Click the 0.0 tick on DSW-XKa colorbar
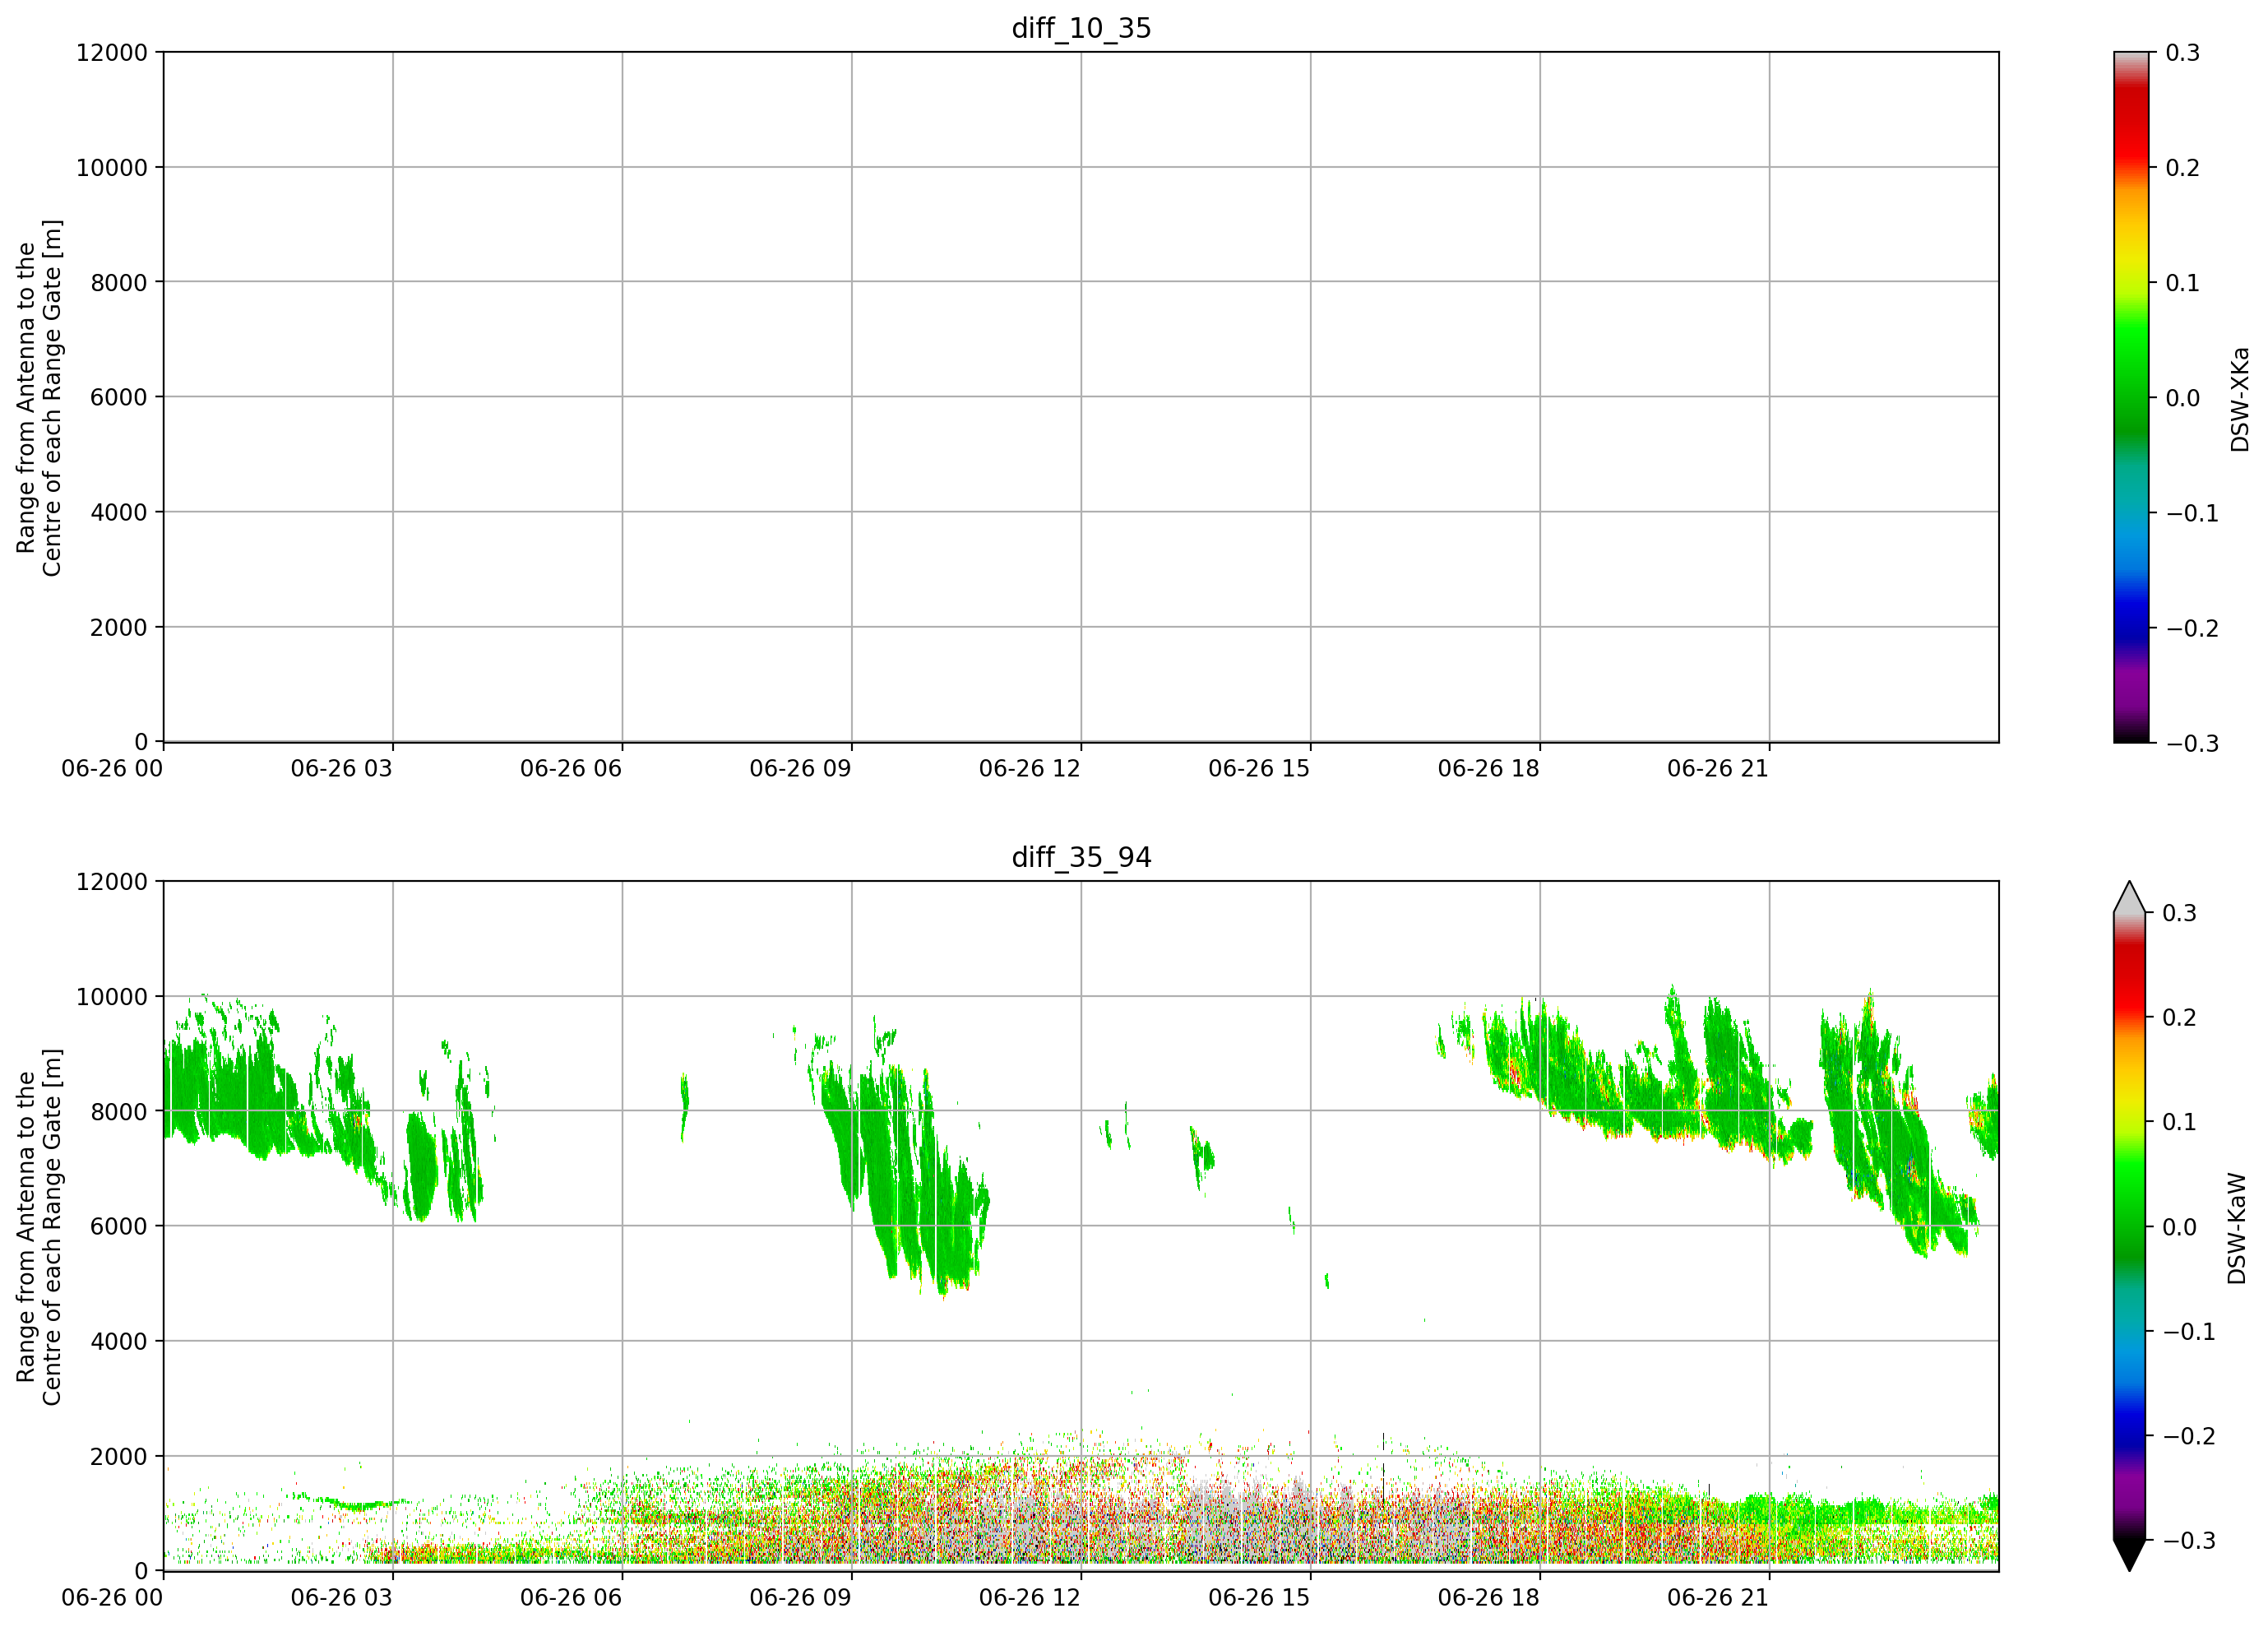This screenshot has height=1627, width=2268. pyautogui.click(x=2182, y=397)
